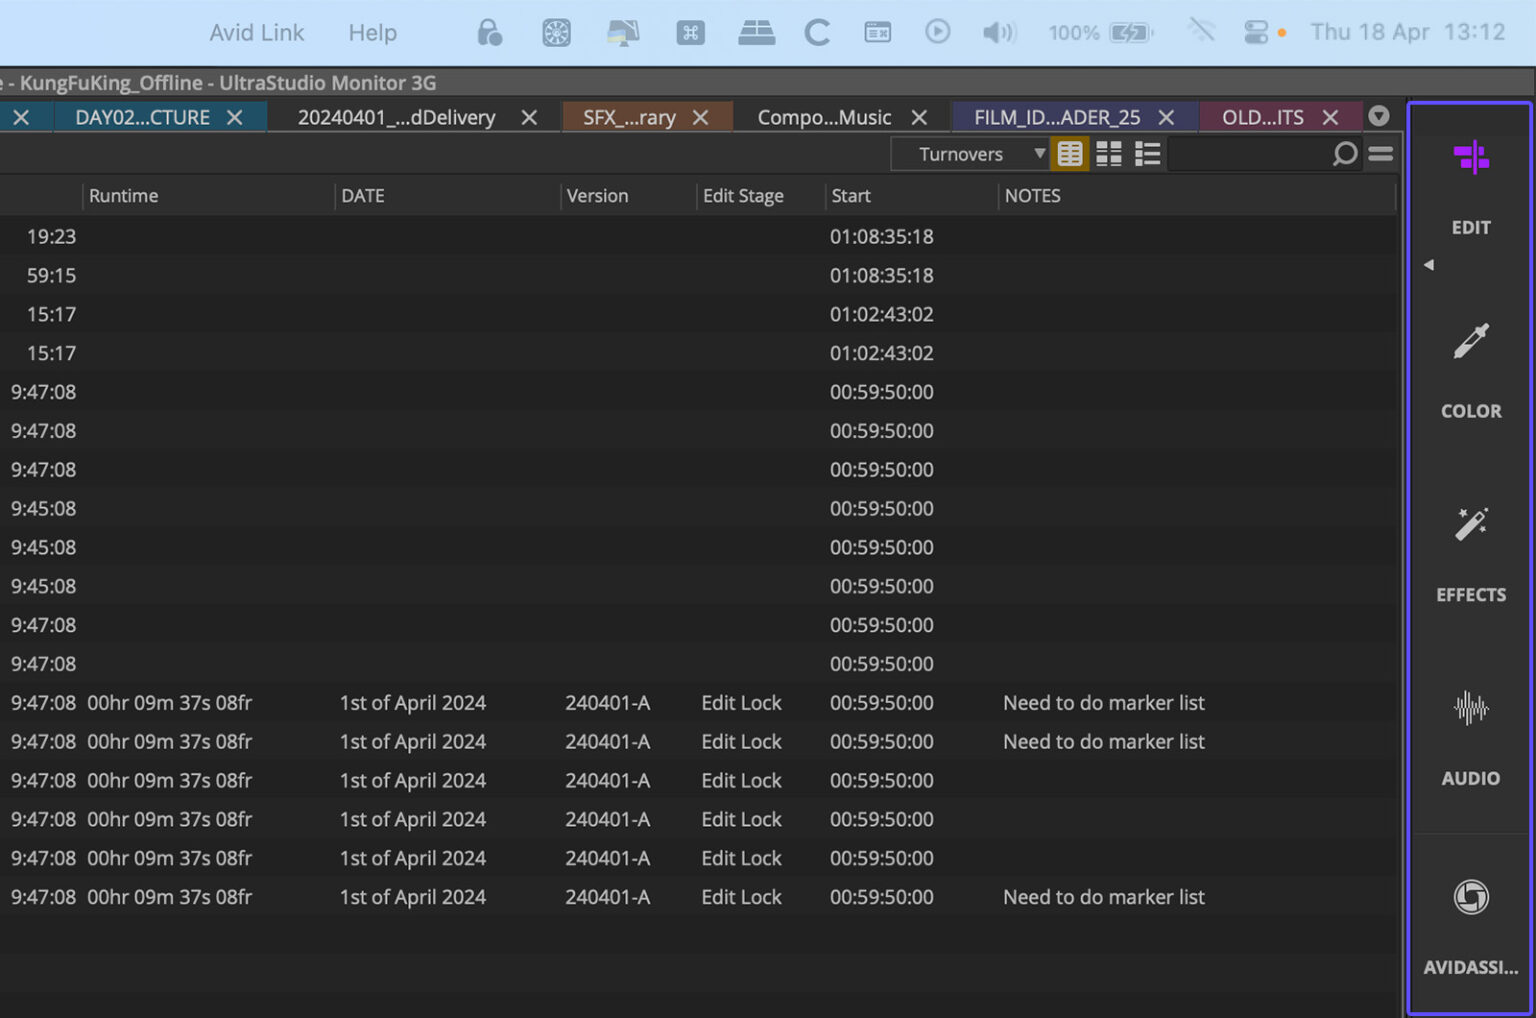Collapse the workspace sidebar arrow

(1429, 265)
